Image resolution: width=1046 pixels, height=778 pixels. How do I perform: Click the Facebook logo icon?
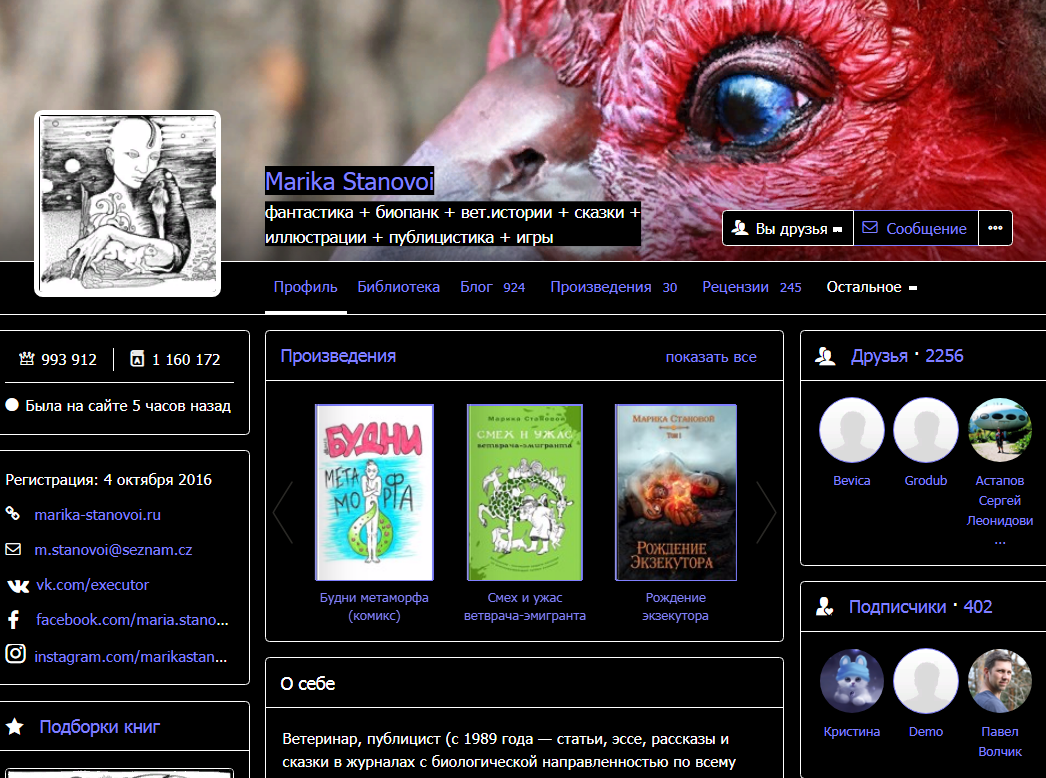[13, 620]
